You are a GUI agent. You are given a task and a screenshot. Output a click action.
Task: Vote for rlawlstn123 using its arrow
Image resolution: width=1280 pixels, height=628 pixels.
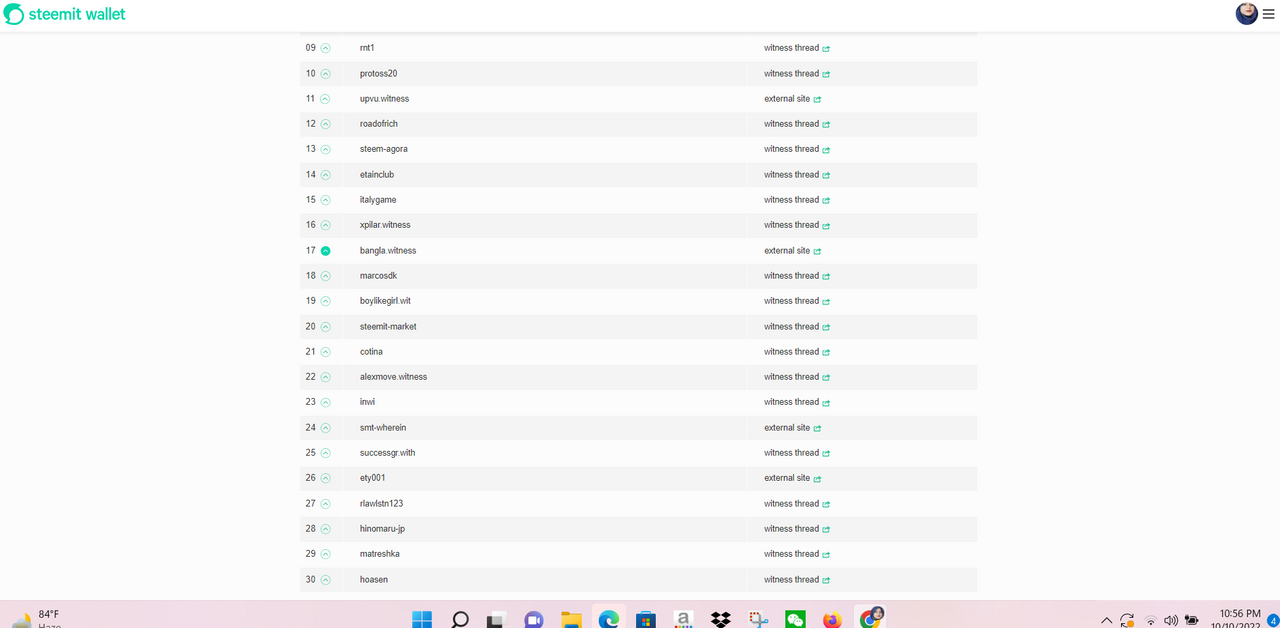pos(325,504)
